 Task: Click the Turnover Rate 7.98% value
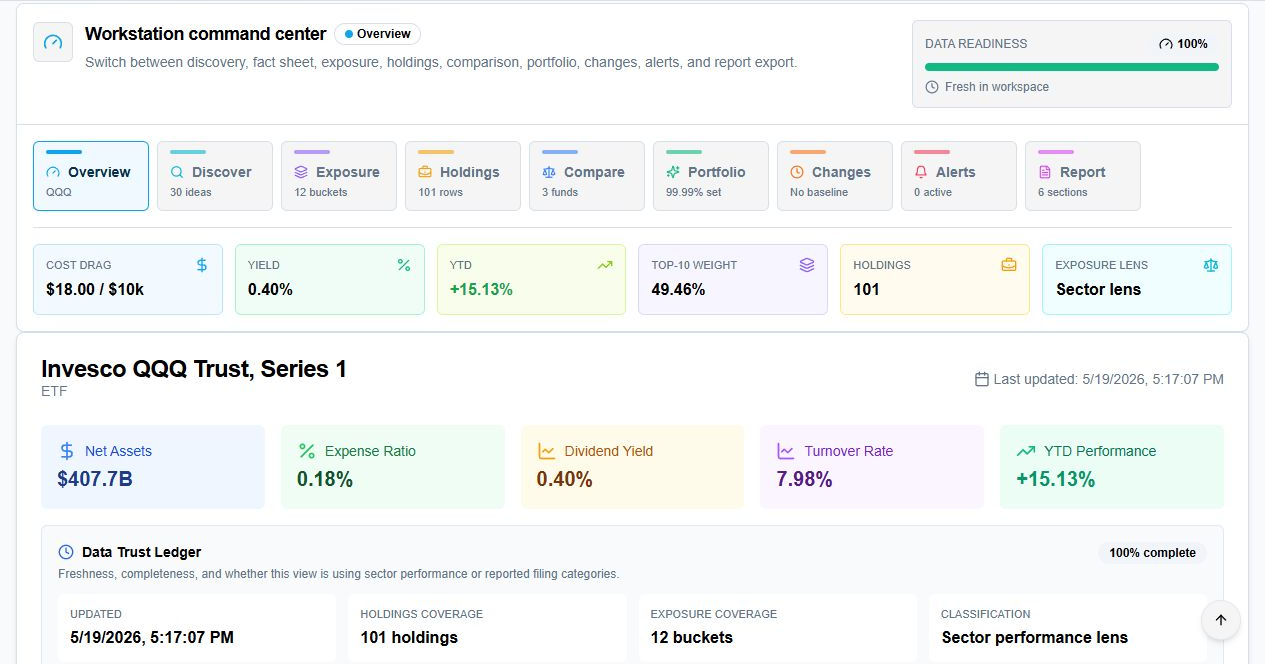(x=805, y=479)
